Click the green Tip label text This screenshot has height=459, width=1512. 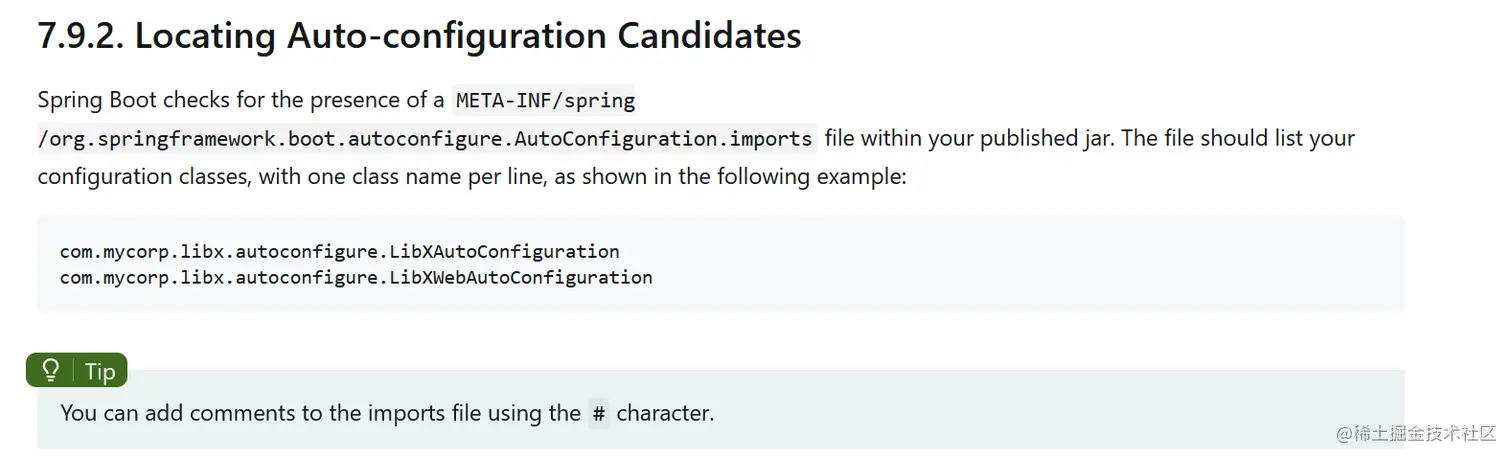[100, 372]
